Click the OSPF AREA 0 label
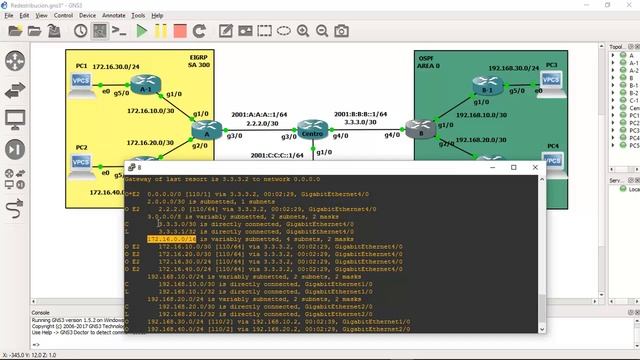Viewport: 640px width, 360px height. (428, 62)
